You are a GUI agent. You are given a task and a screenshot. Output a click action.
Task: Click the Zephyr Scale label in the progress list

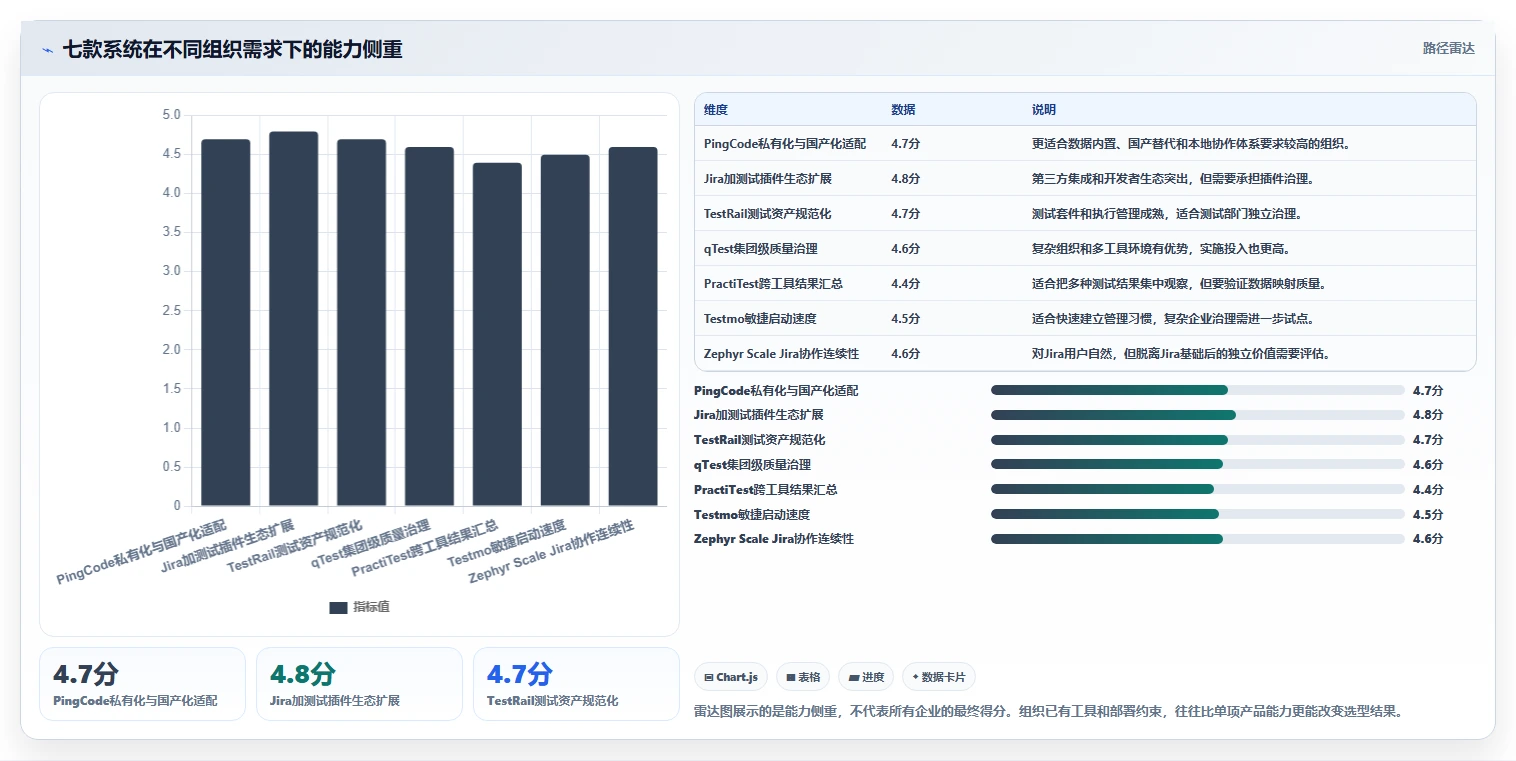774,539
